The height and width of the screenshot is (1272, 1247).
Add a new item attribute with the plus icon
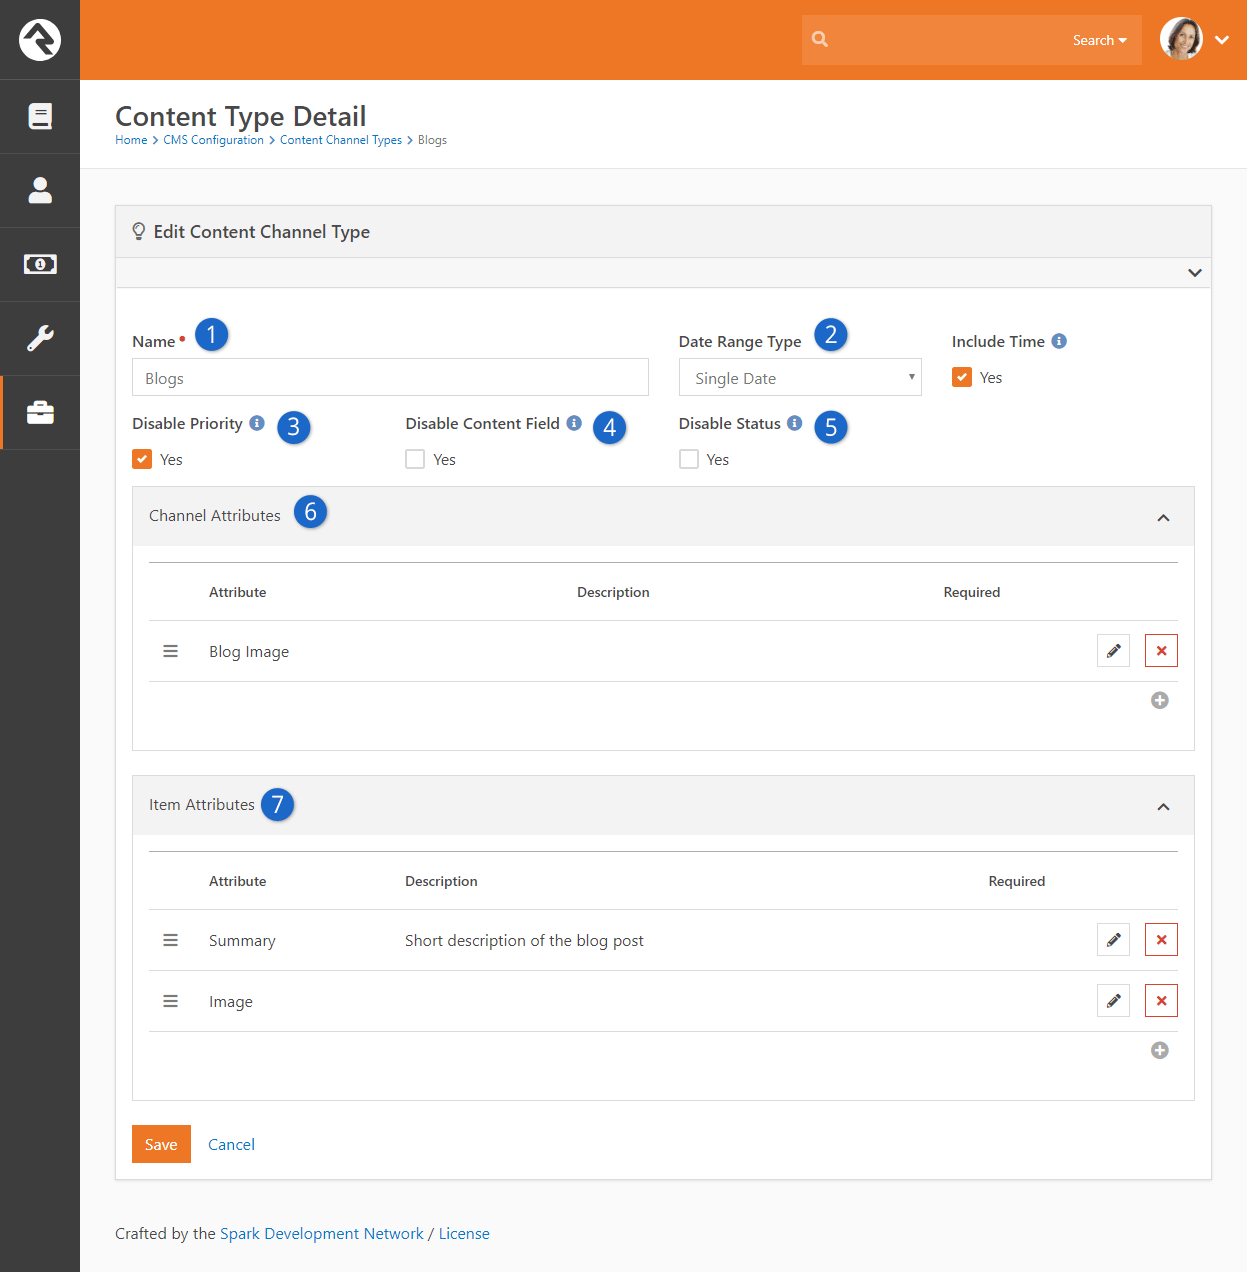click(1159, 1050)
